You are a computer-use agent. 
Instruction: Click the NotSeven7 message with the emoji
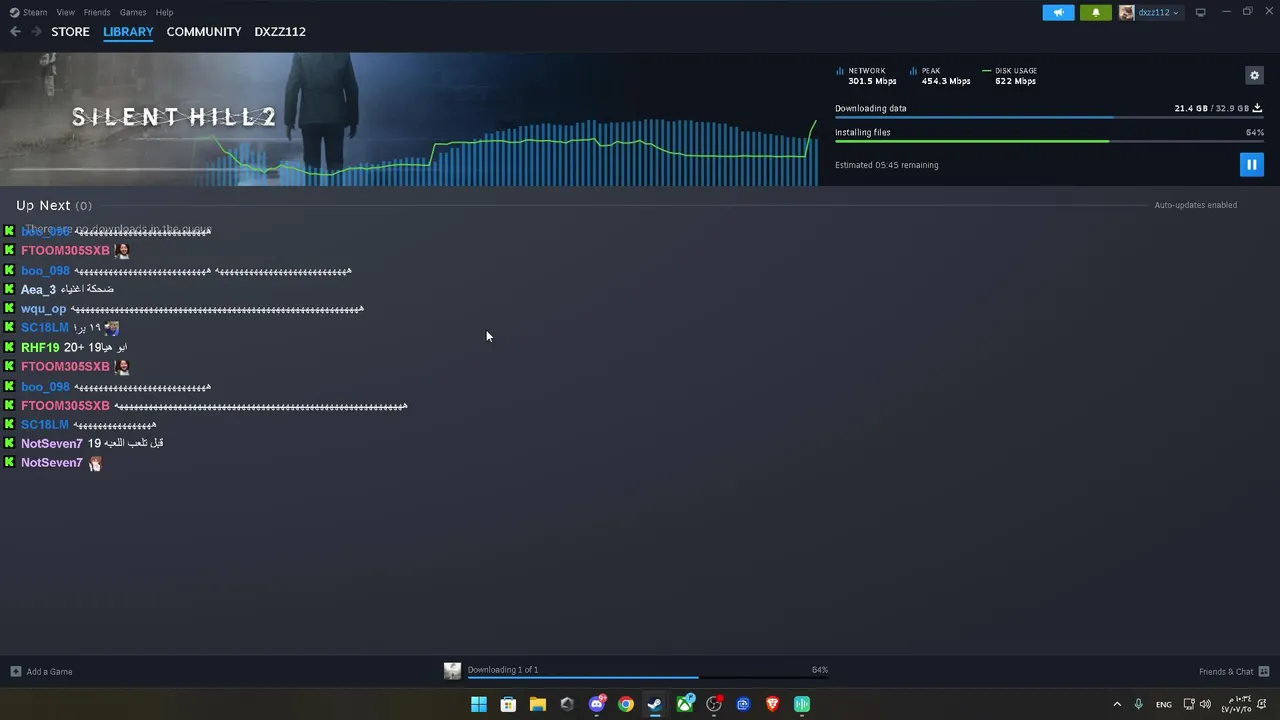pyautogui.click(x=62, y=463)
